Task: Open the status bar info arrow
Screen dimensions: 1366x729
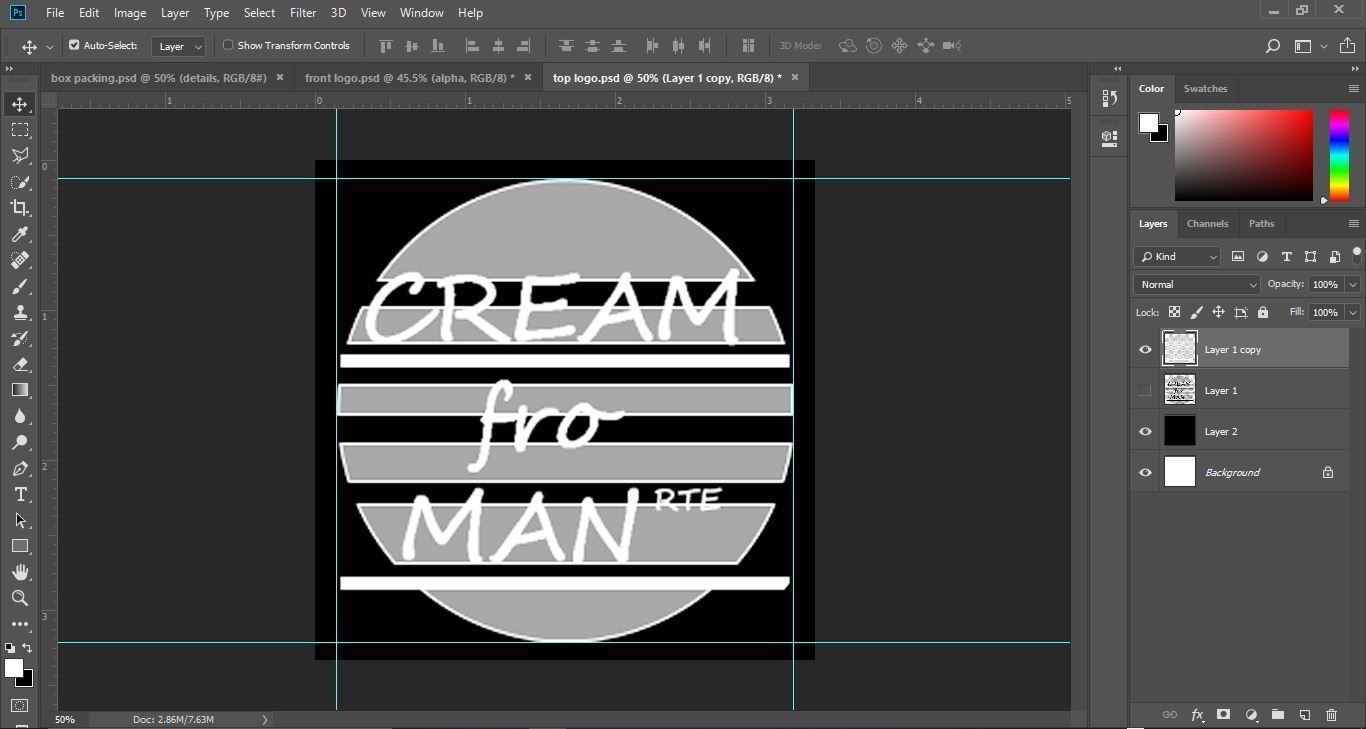Action: pos(265,719)
